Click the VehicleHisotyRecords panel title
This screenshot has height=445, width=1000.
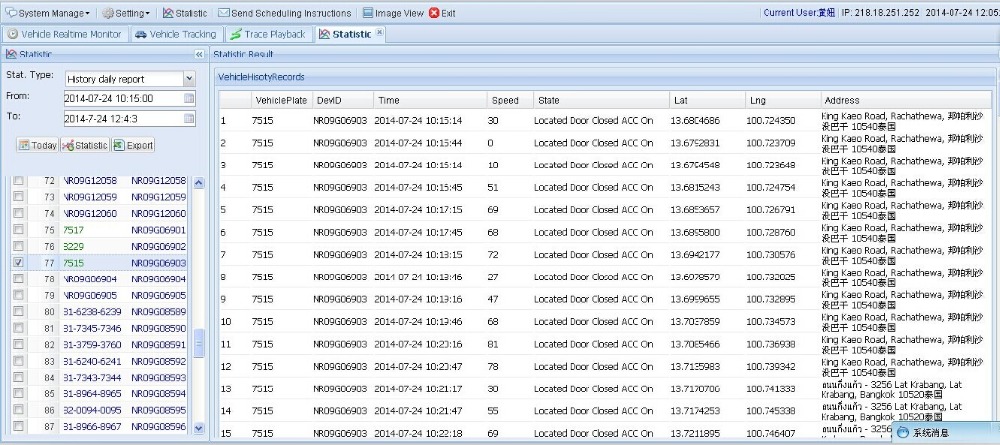(x=261, y=77)
